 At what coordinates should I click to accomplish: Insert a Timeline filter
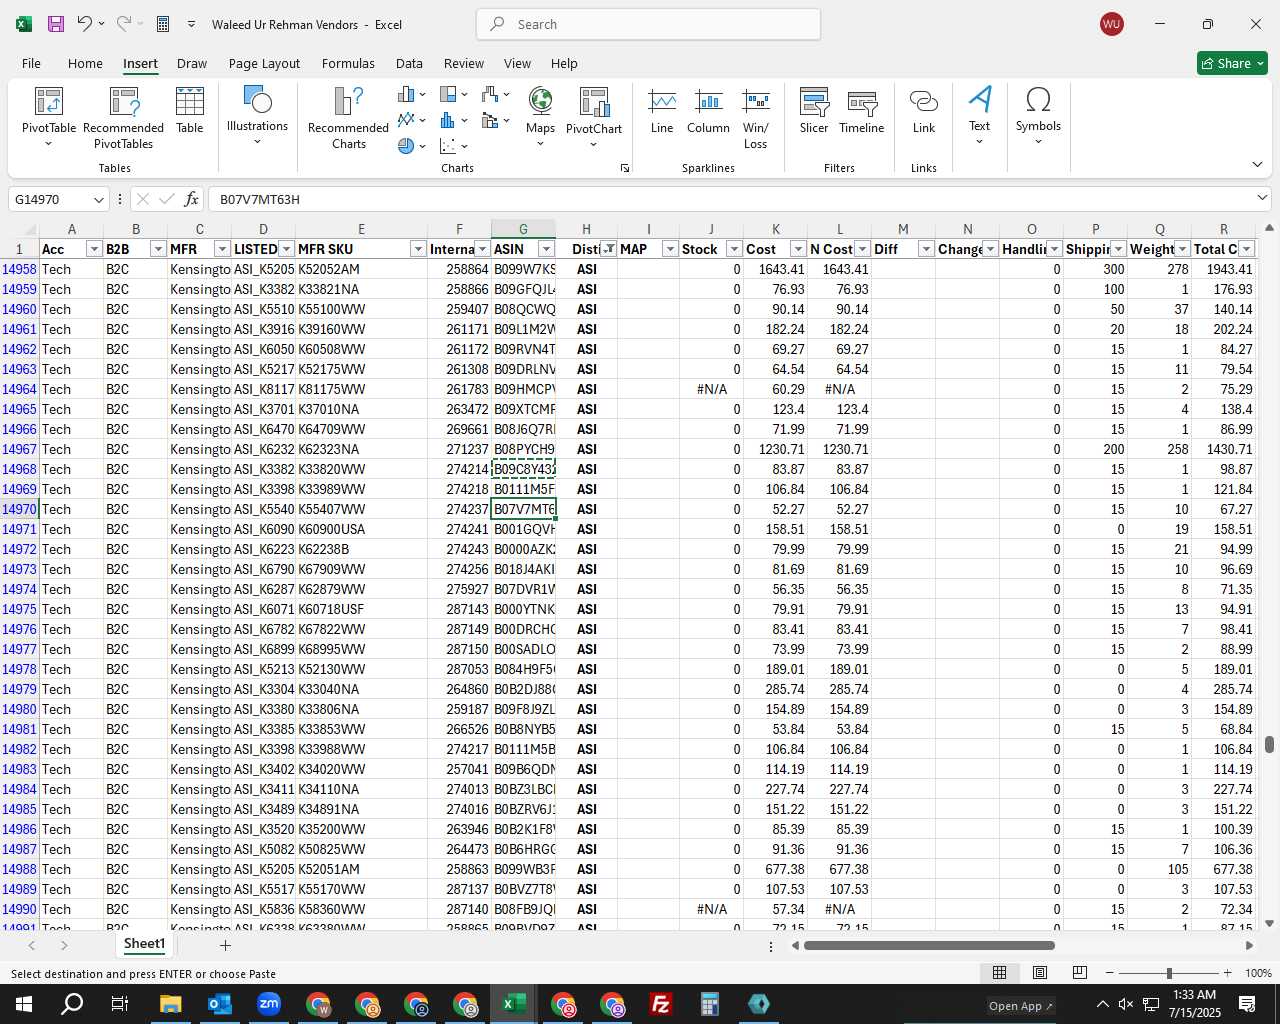(x=862, y=111)
